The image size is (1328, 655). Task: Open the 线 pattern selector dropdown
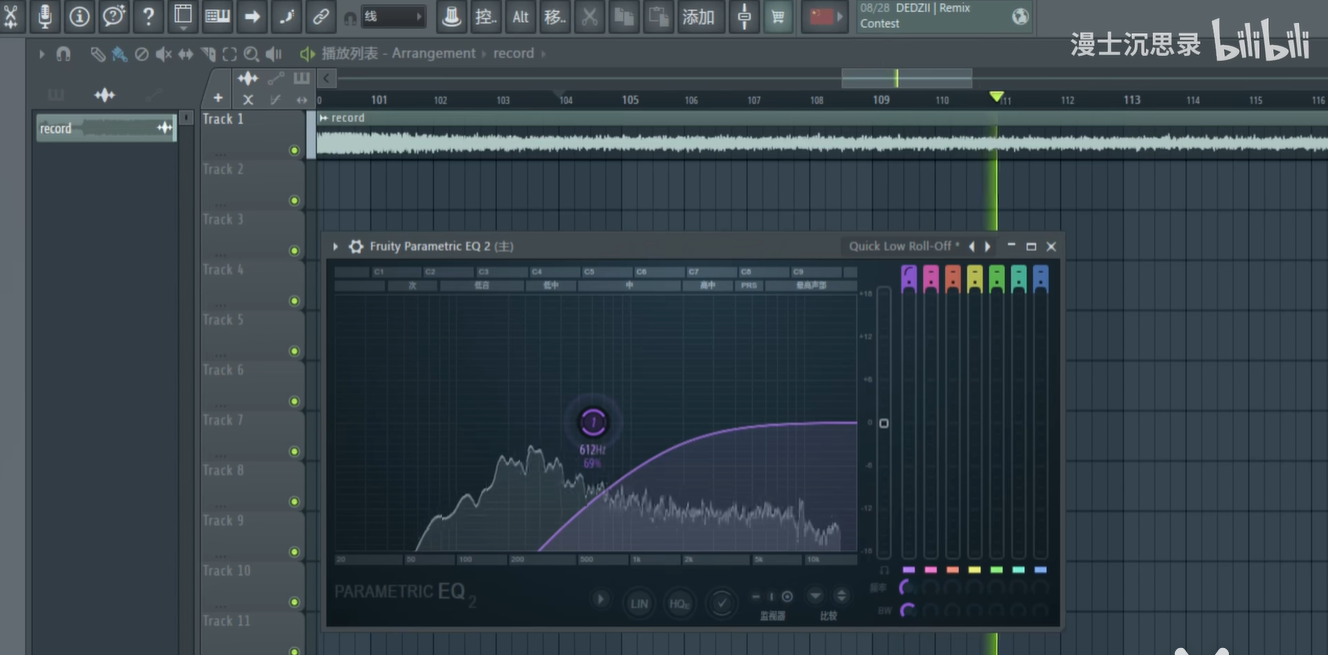(x=392, y=17)
